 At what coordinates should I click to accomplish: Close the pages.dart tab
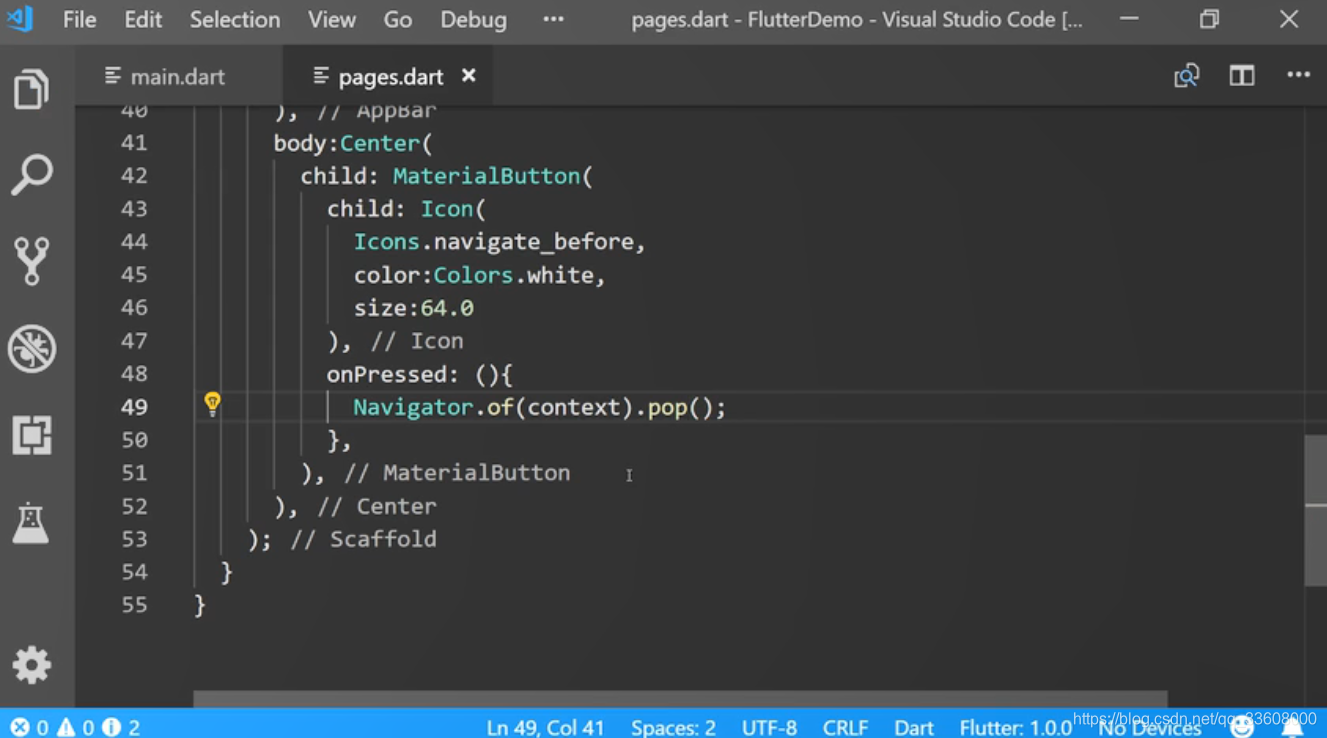(x=469, y=76)
